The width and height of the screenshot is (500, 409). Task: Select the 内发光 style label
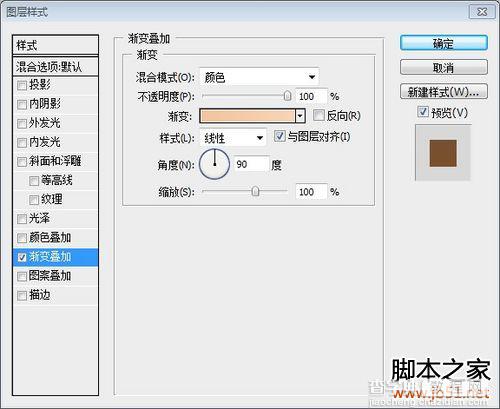45,142
